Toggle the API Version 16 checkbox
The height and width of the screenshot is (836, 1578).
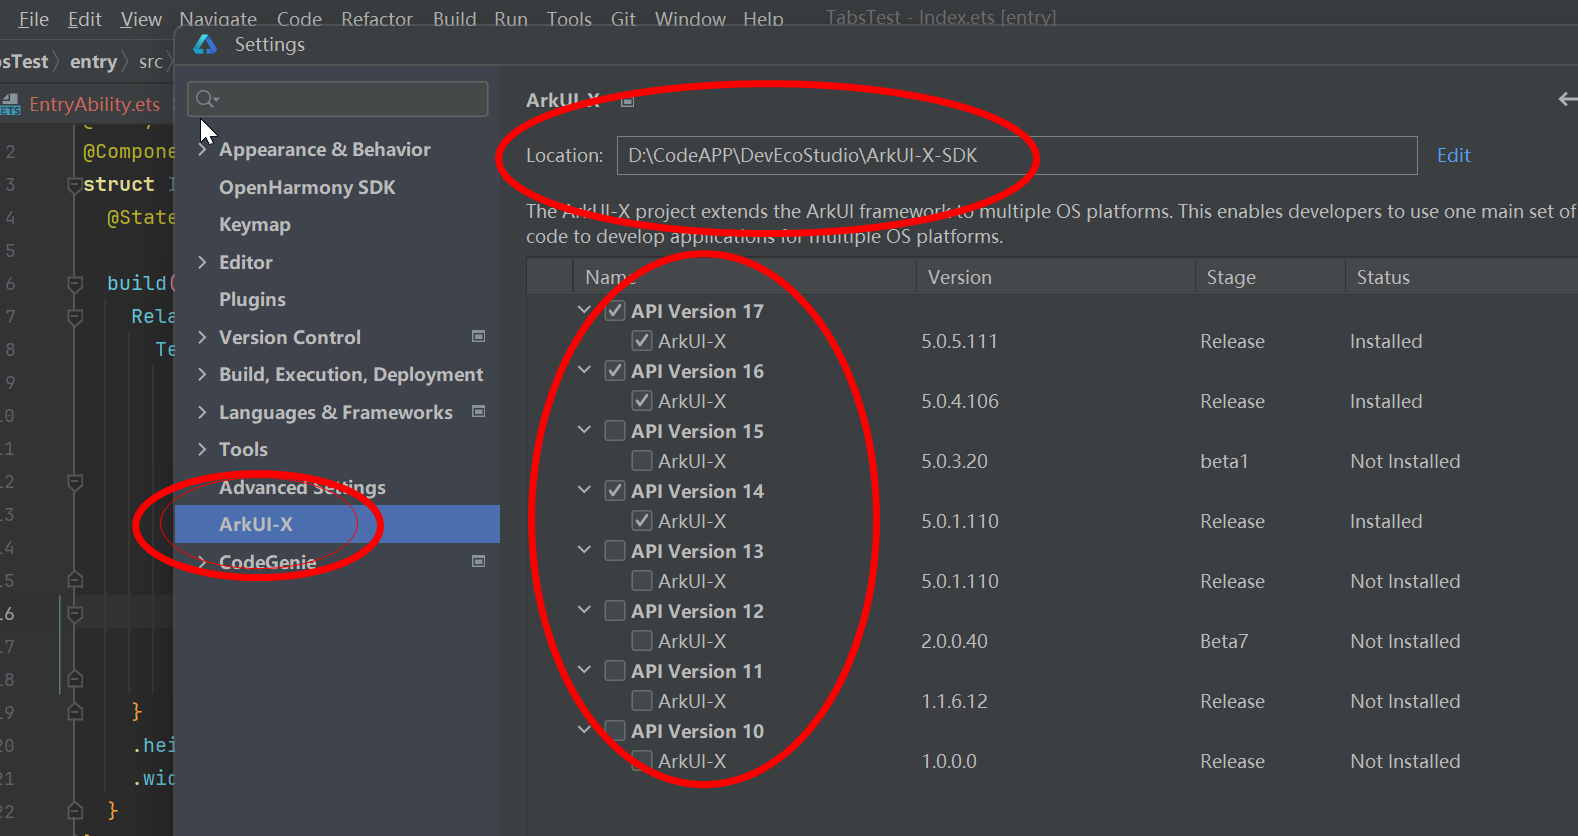615,371
